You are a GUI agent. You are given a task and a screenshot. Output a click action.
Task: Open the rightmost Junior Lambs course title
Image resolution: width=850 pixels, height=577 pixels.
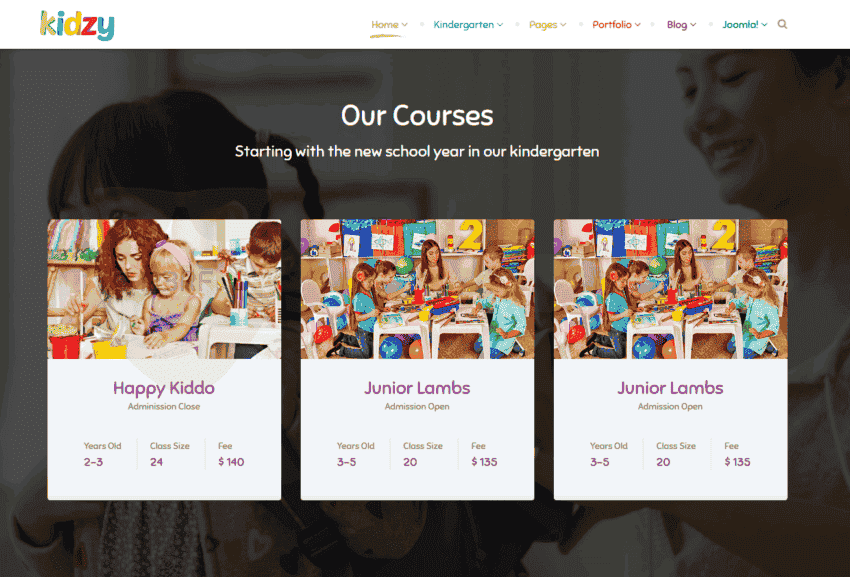[670, 388]
